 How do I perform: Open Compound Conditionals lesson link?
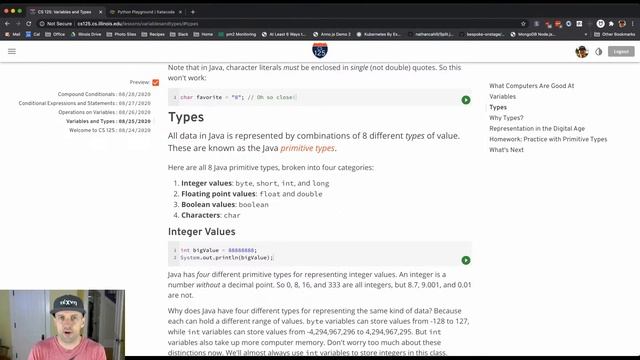[x=104, y=94]
